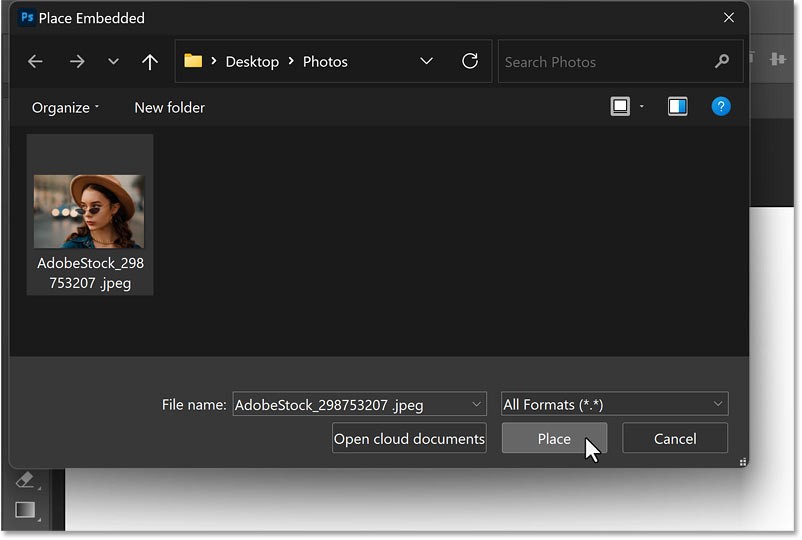Image resolution: width=802 pixels, height=540 pixels.
Task: Click the Place button
Action: click(x=554, y=438)
